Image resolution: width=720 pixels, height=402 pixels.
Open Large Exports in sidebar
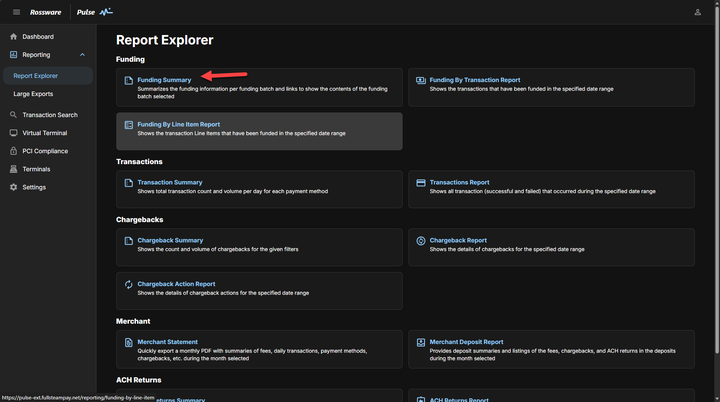click(x=33, y=94)
